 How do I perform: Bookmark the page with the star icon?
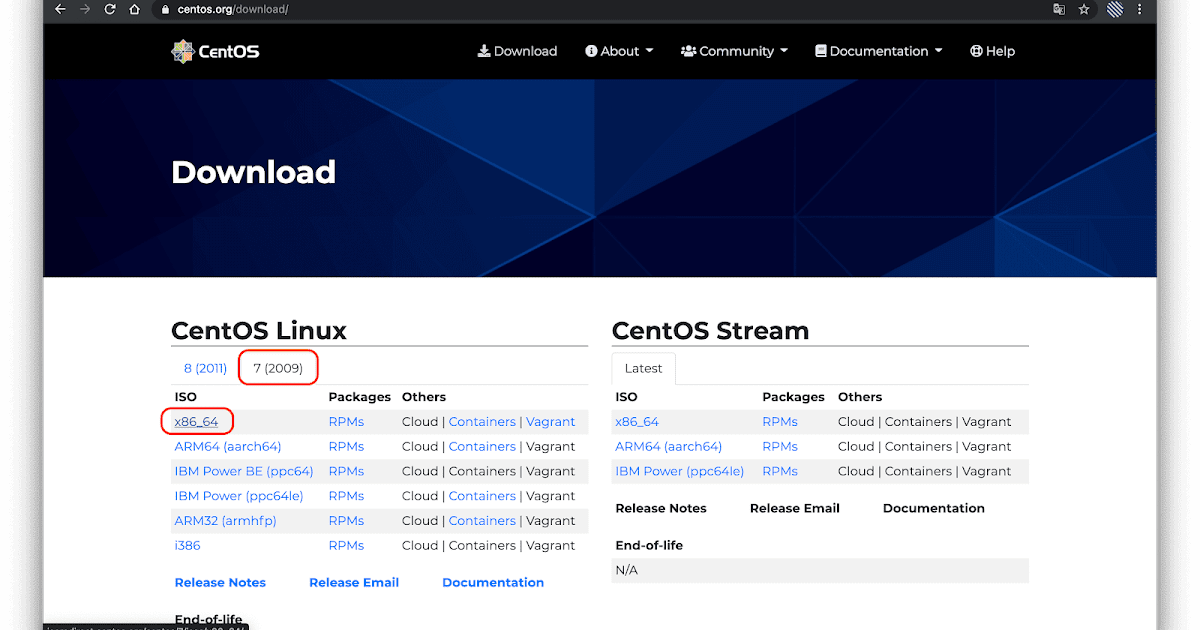click(1084, 10)
